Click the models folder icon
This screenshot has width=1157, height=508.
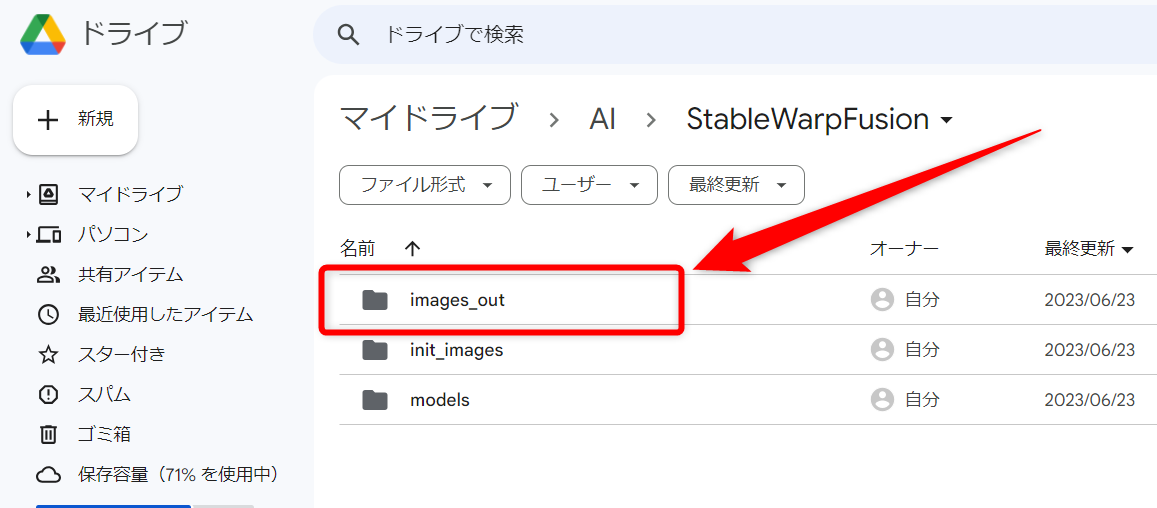tap(375, 399)
